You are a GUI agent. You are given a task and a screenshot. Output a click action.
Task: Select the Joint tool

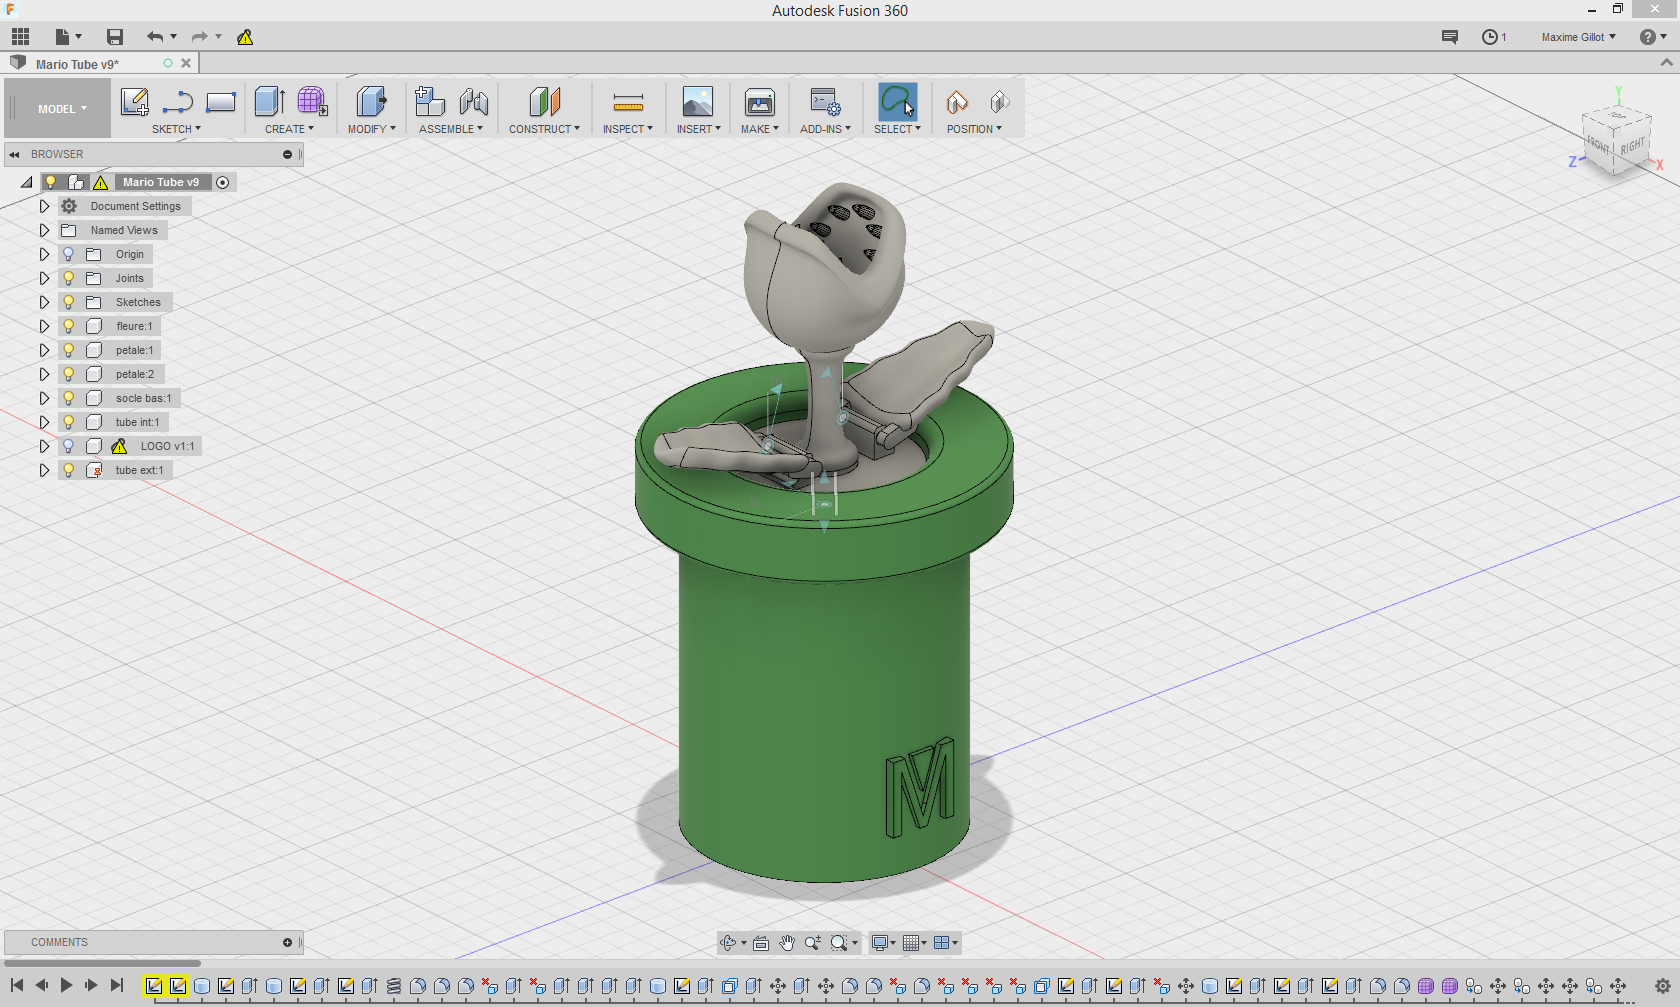pyautogui.click(x=474, y=102)
